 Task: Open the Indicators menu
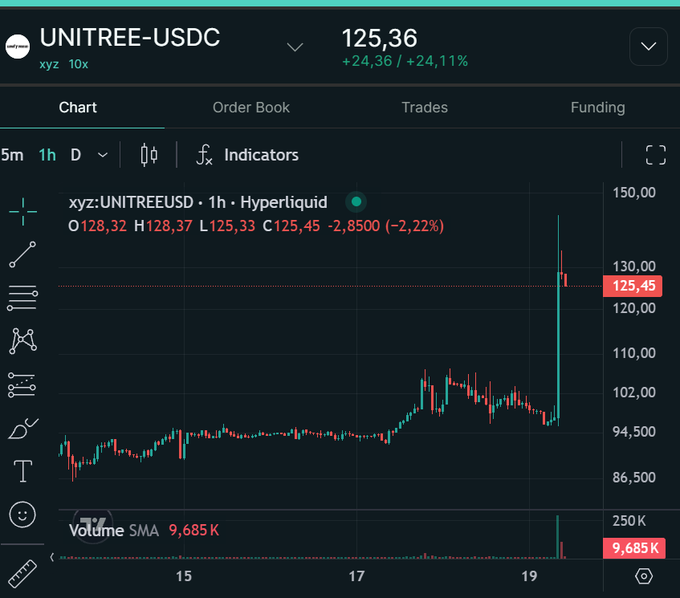[261, 155]
